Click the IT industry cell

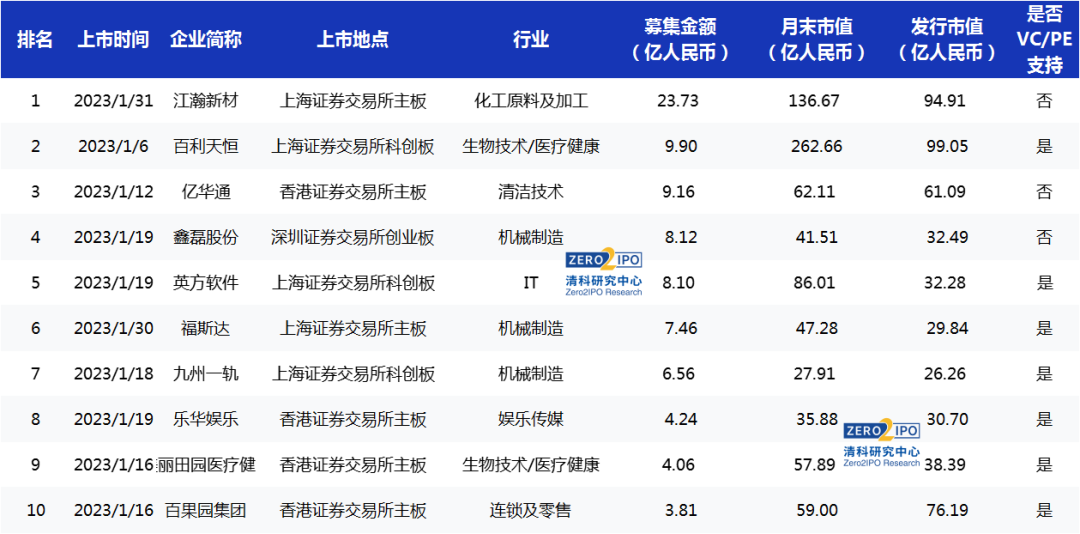click(x=531, y=283)
